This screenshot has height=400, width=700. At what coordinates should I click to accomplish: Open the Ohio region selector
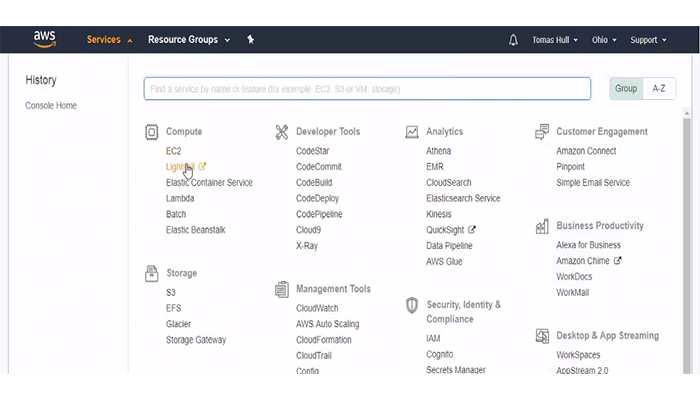tap(604, 40)
